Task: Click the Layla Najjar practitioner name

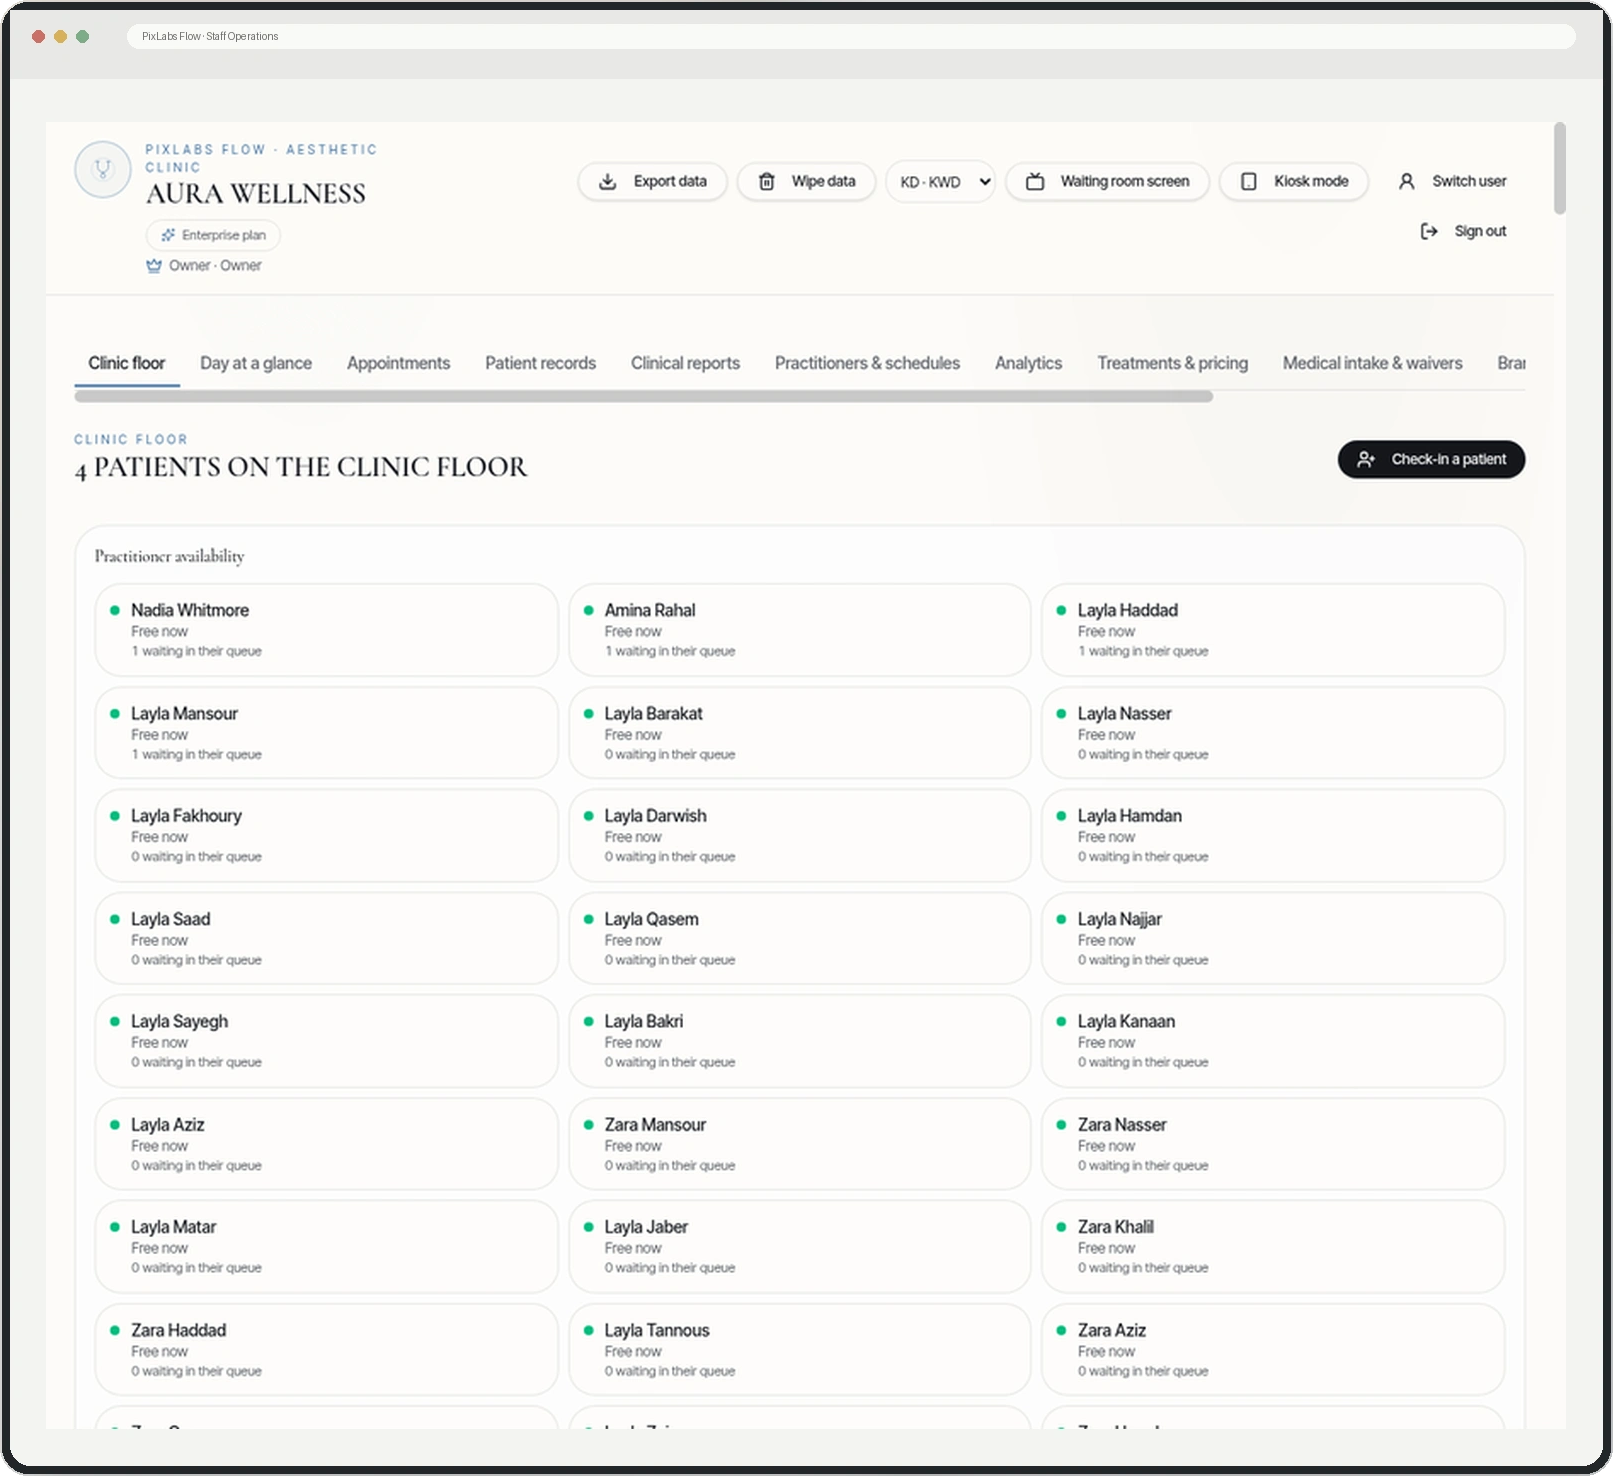Action: [x=1119, y=919]
